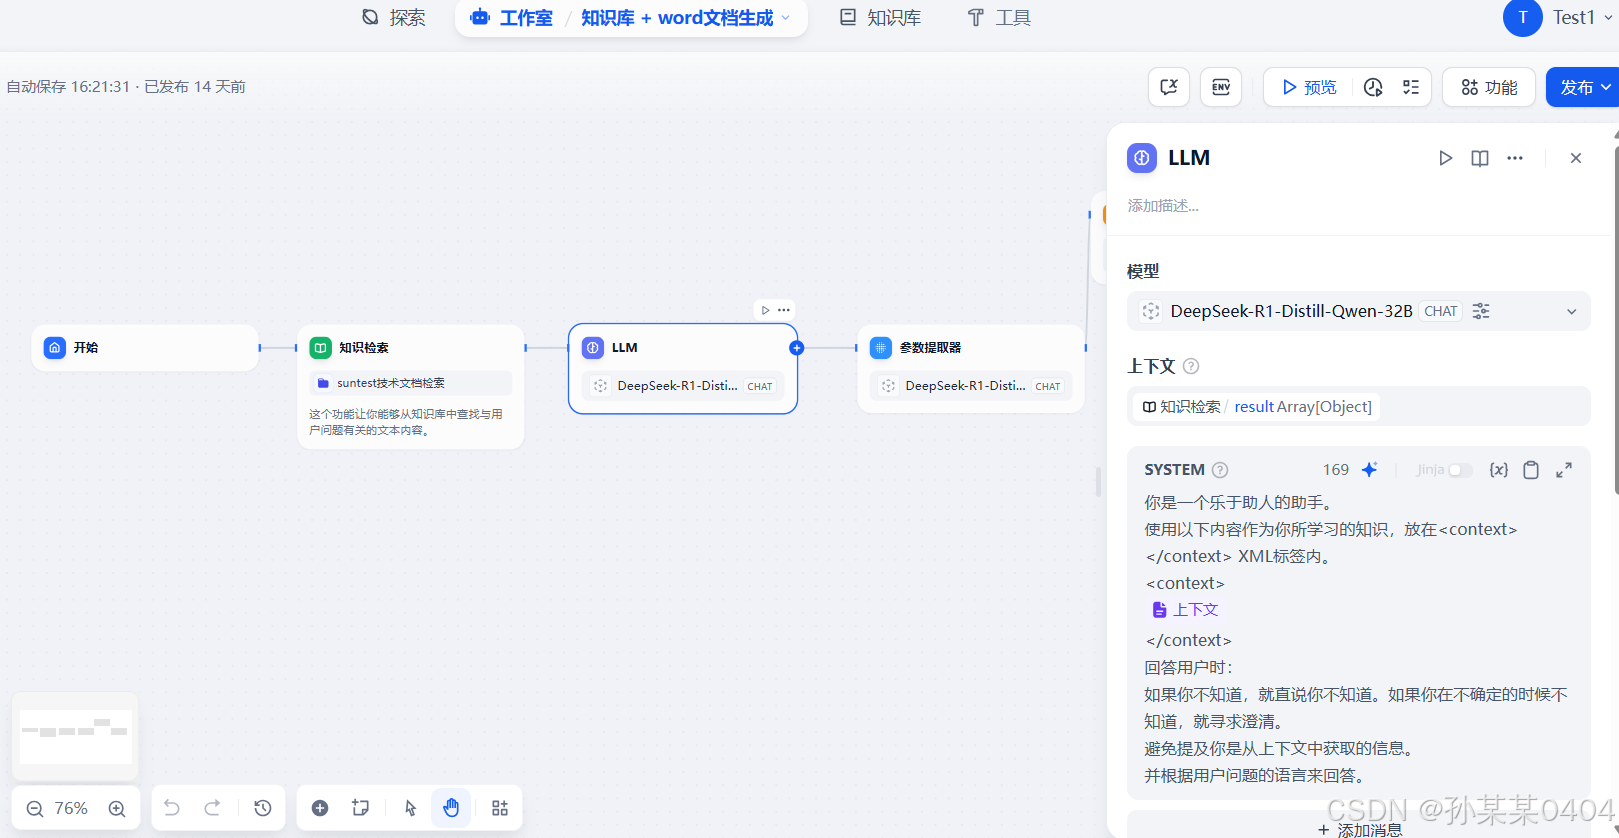This screenshot has width=1619, height=838.
Task: Open the model parameter sliders icon
Action: coord(1481,311)
